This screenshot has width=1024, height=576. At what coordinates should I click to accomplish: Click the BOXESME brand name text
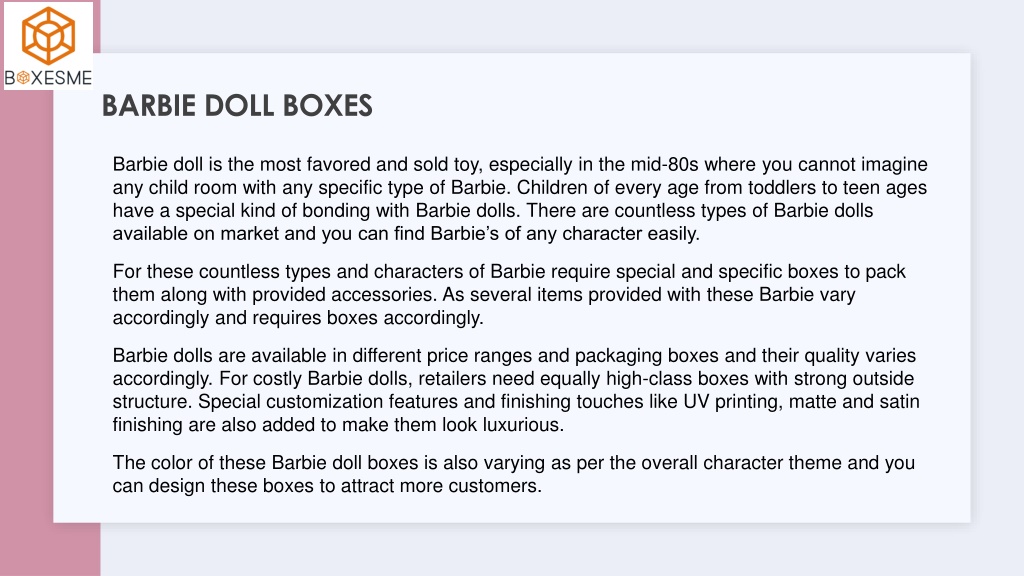click(x=48, y=78)
